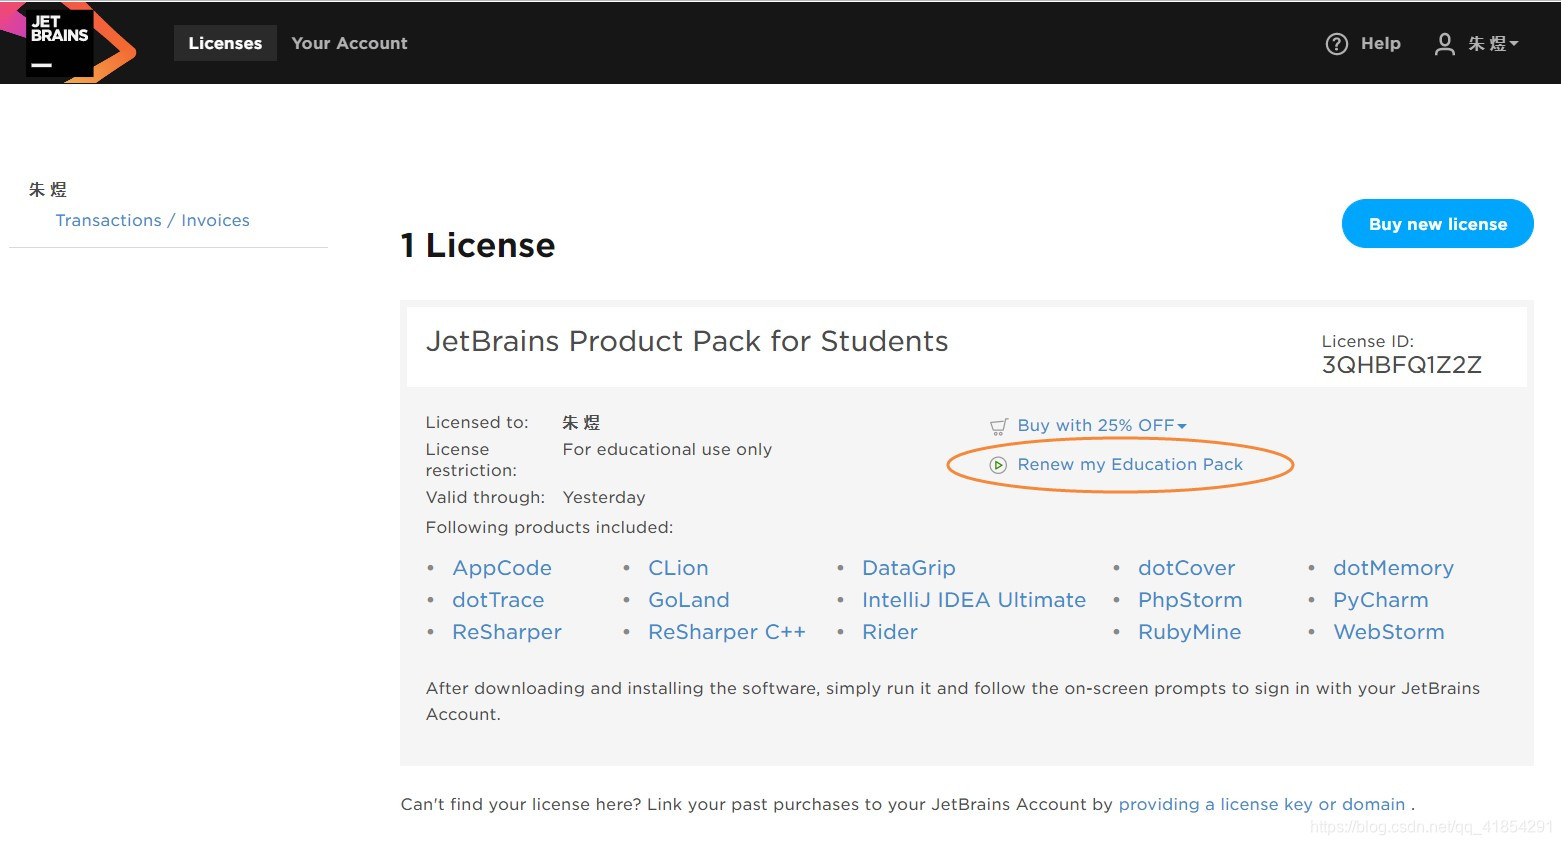Open the CLion product link
This screenshot has height=845, width=1561.
coord(678,568)
